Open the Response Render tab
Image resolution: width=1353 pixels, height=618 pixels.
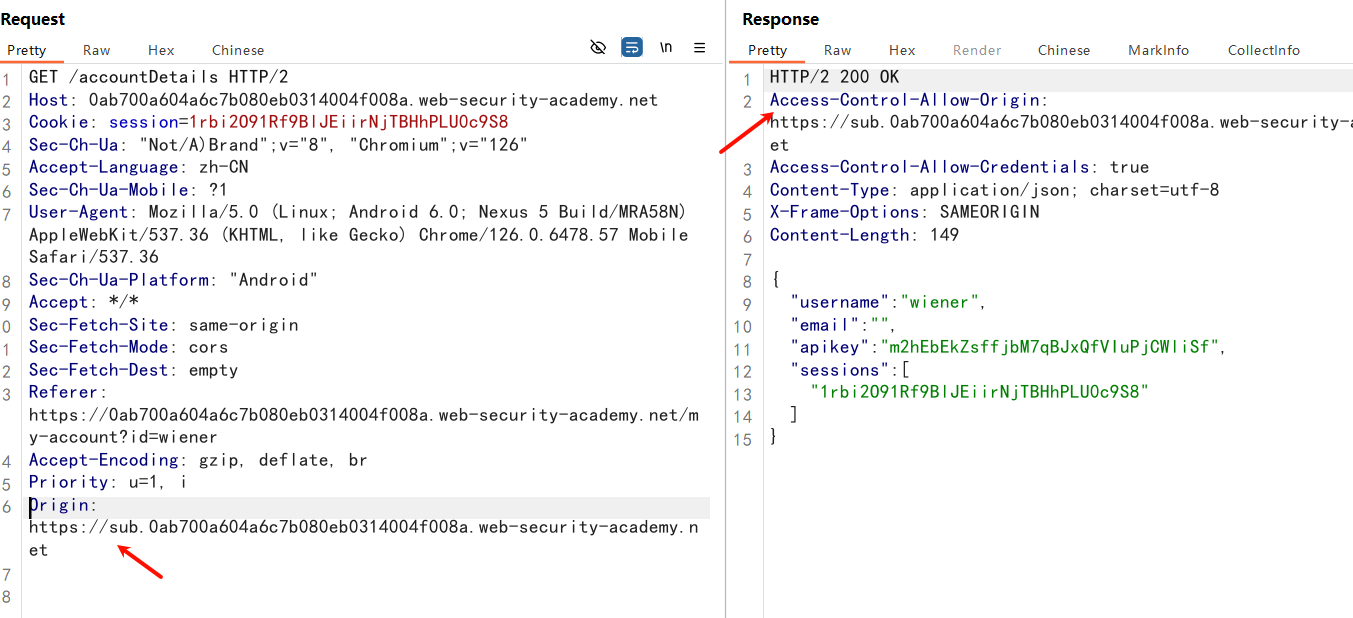point(976,50)
